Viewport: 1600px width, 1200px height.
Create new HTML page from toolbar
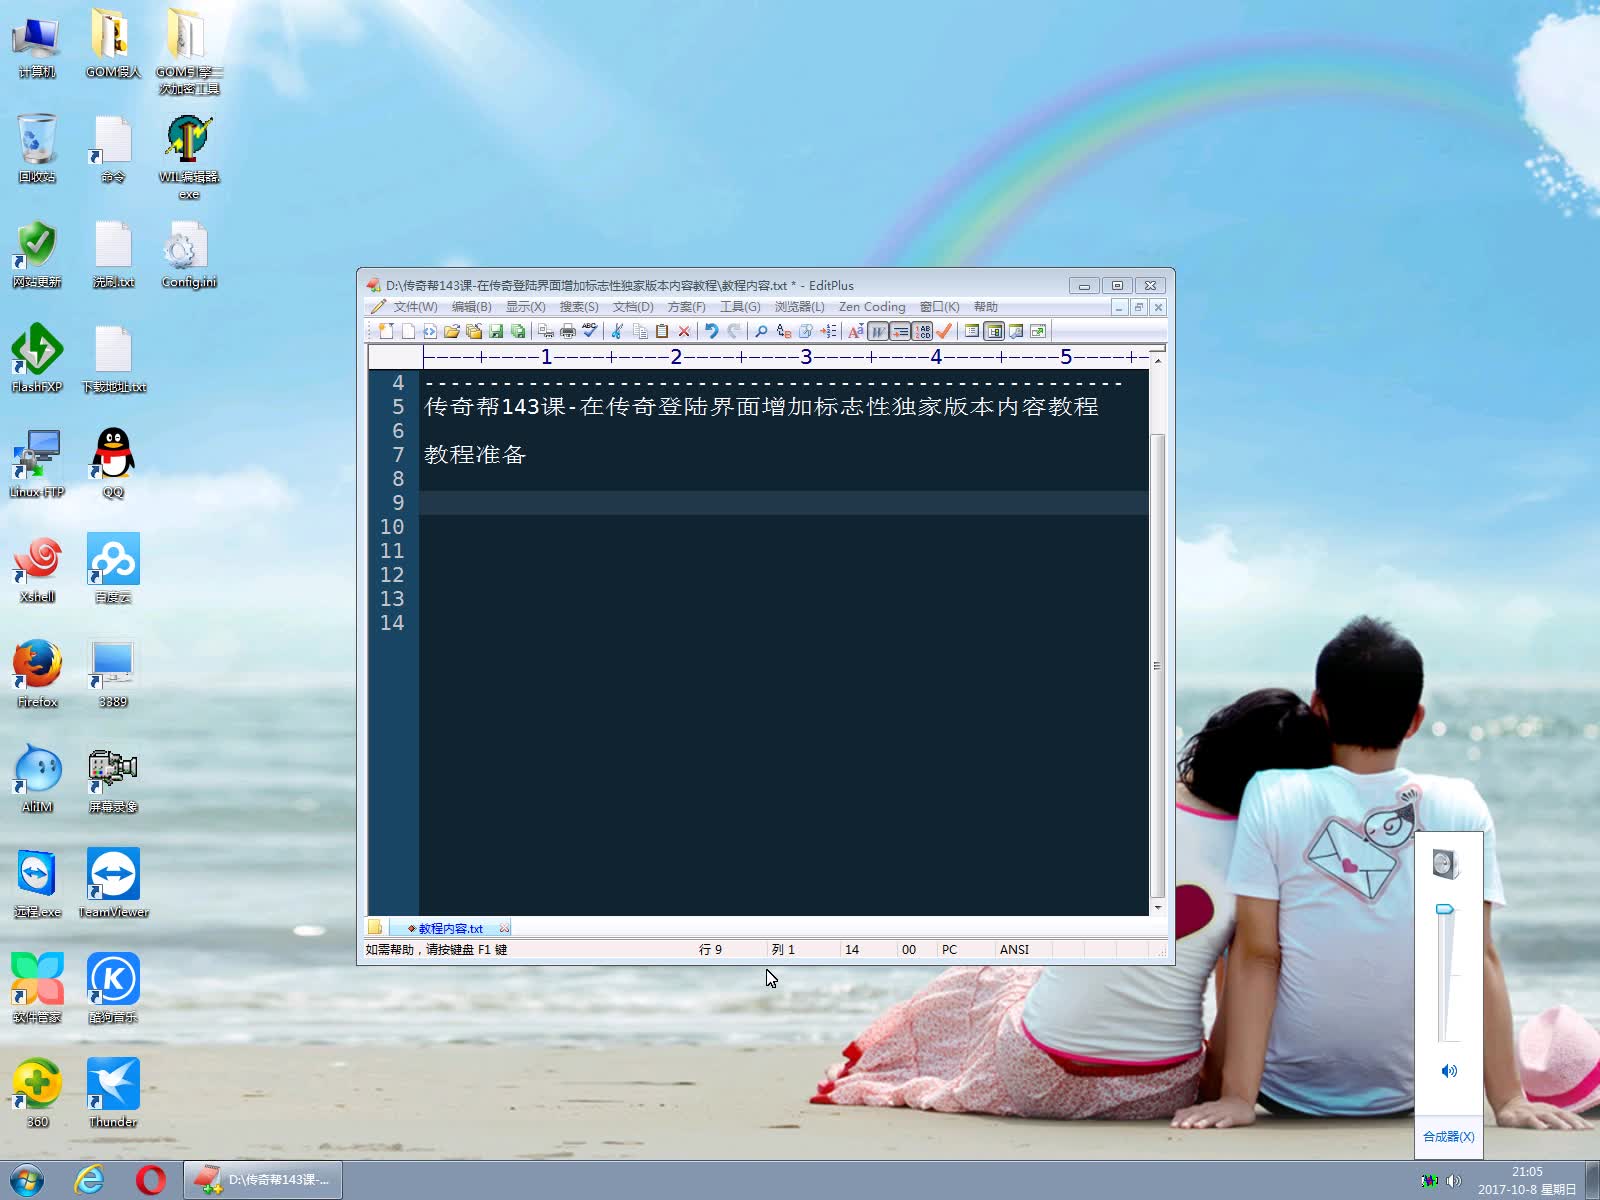pos(430,331)
